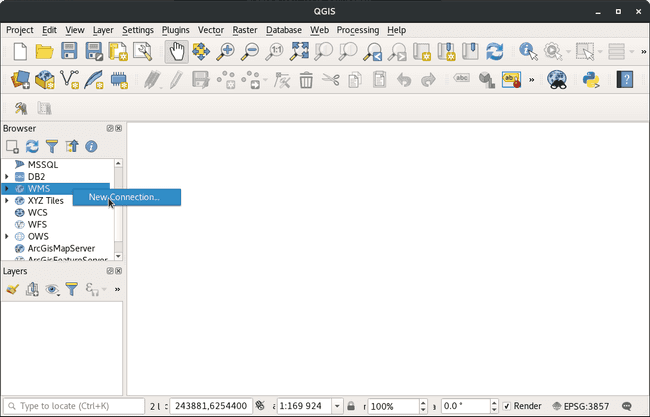Filter legend funnel icon in Layers panel
Image resolution: width=650 pixels, height=417 pixels.
point(72,289)
